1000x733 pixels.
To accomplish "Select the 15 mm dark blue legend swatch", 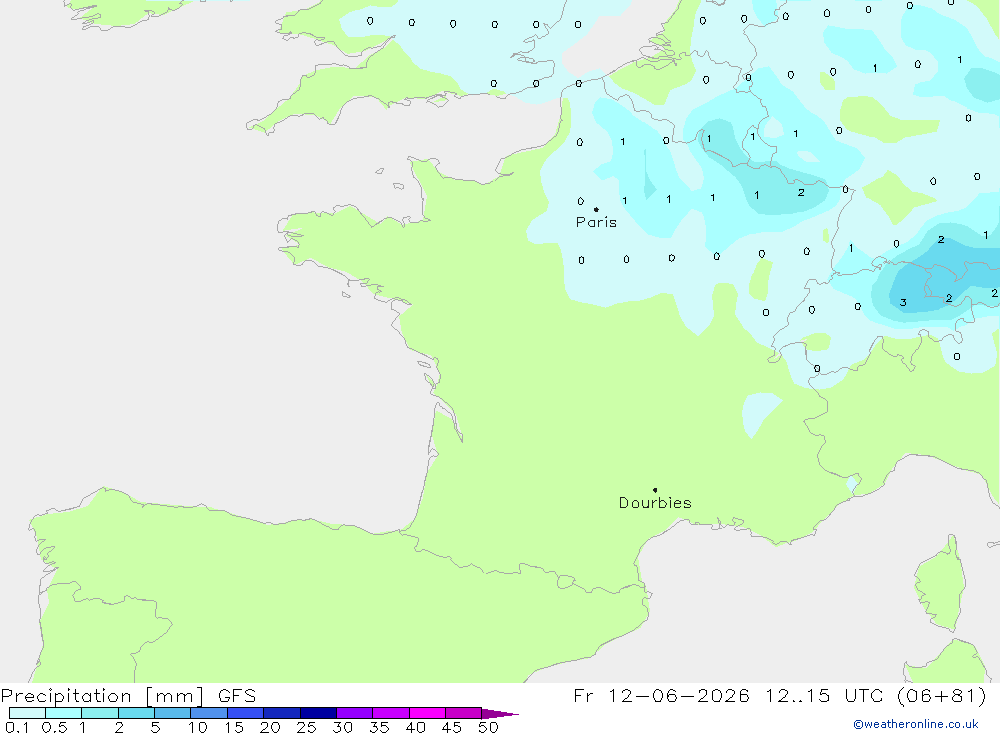I will [x=245, y=713].
